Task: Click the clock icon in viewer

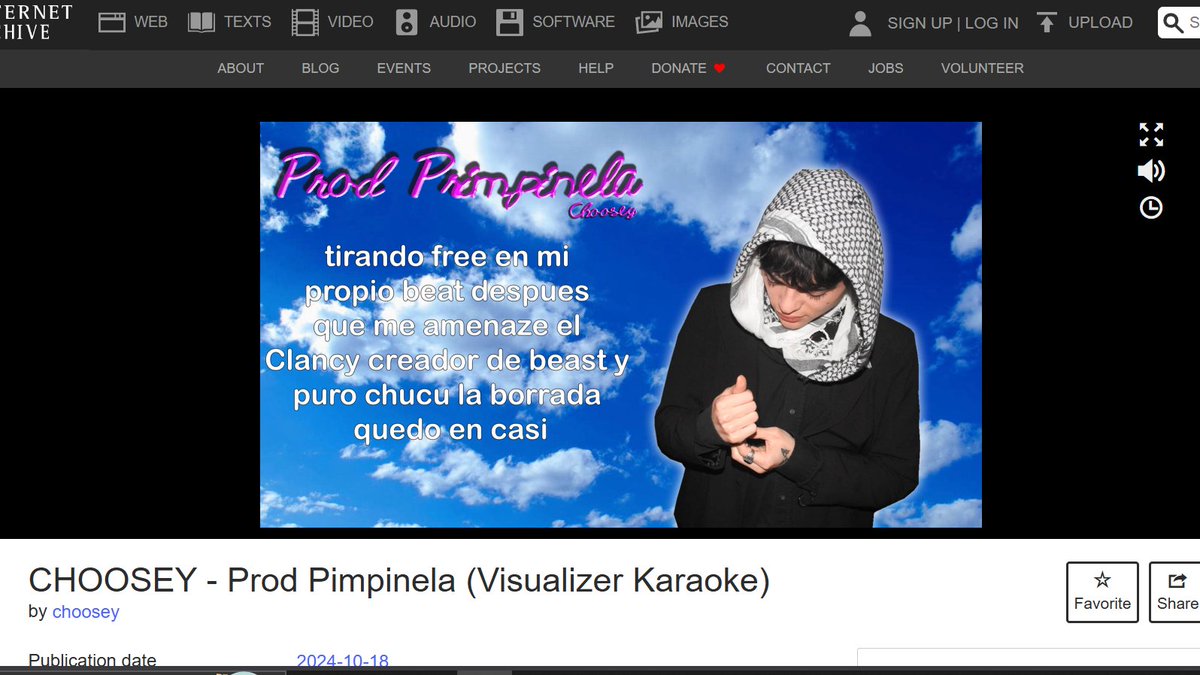Action: click(1151, 207)
